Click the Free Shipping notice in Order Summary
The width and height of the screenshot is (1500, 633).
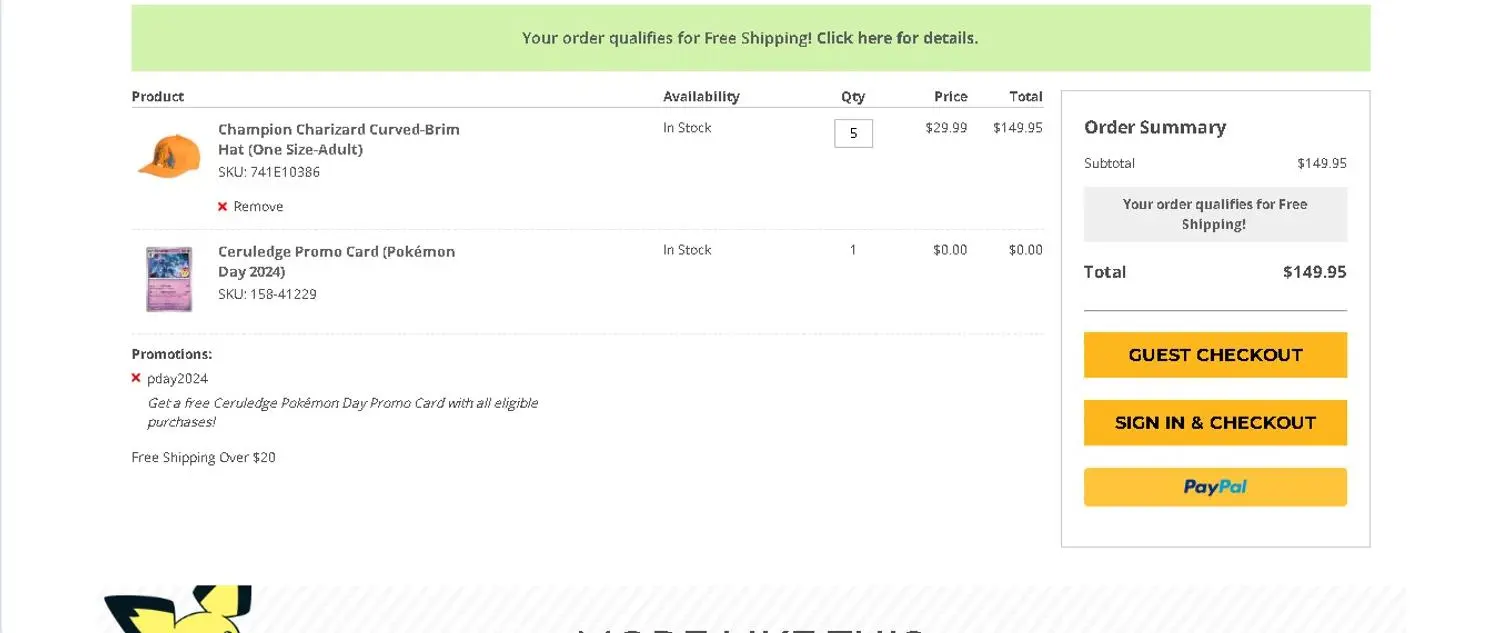(1215, 214)
